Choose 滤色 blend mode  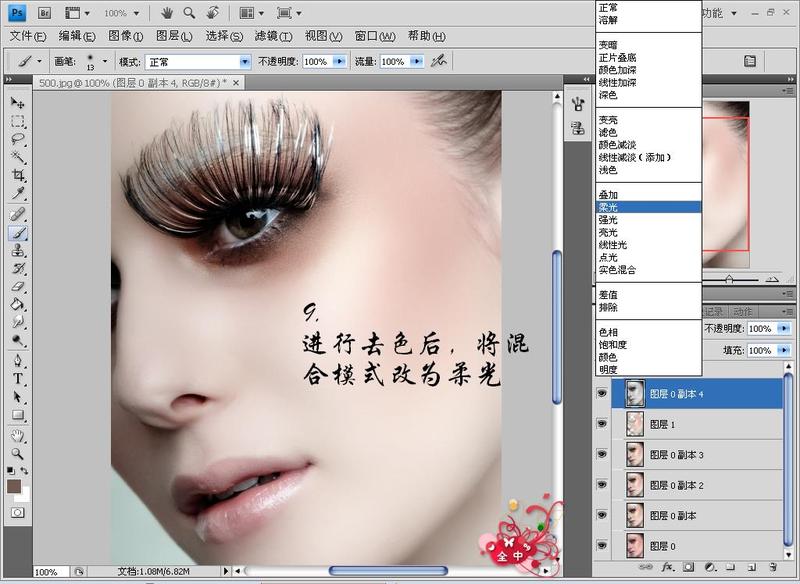[648, 132]
